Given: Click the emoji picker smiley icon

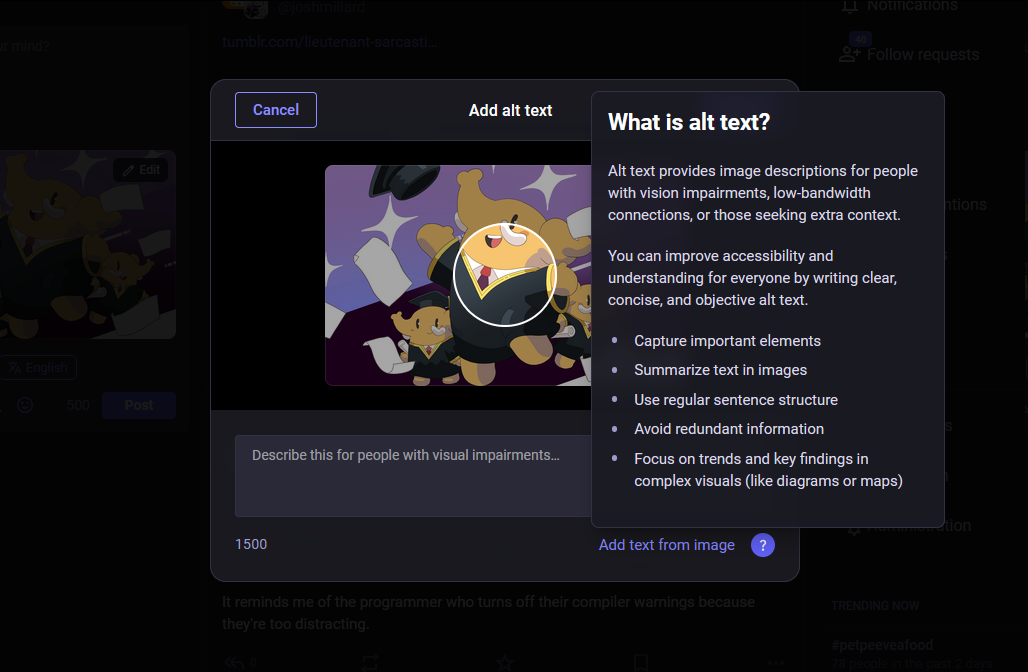Looking at the screenshot, I should pyautogui.click(x=25, y=405).
